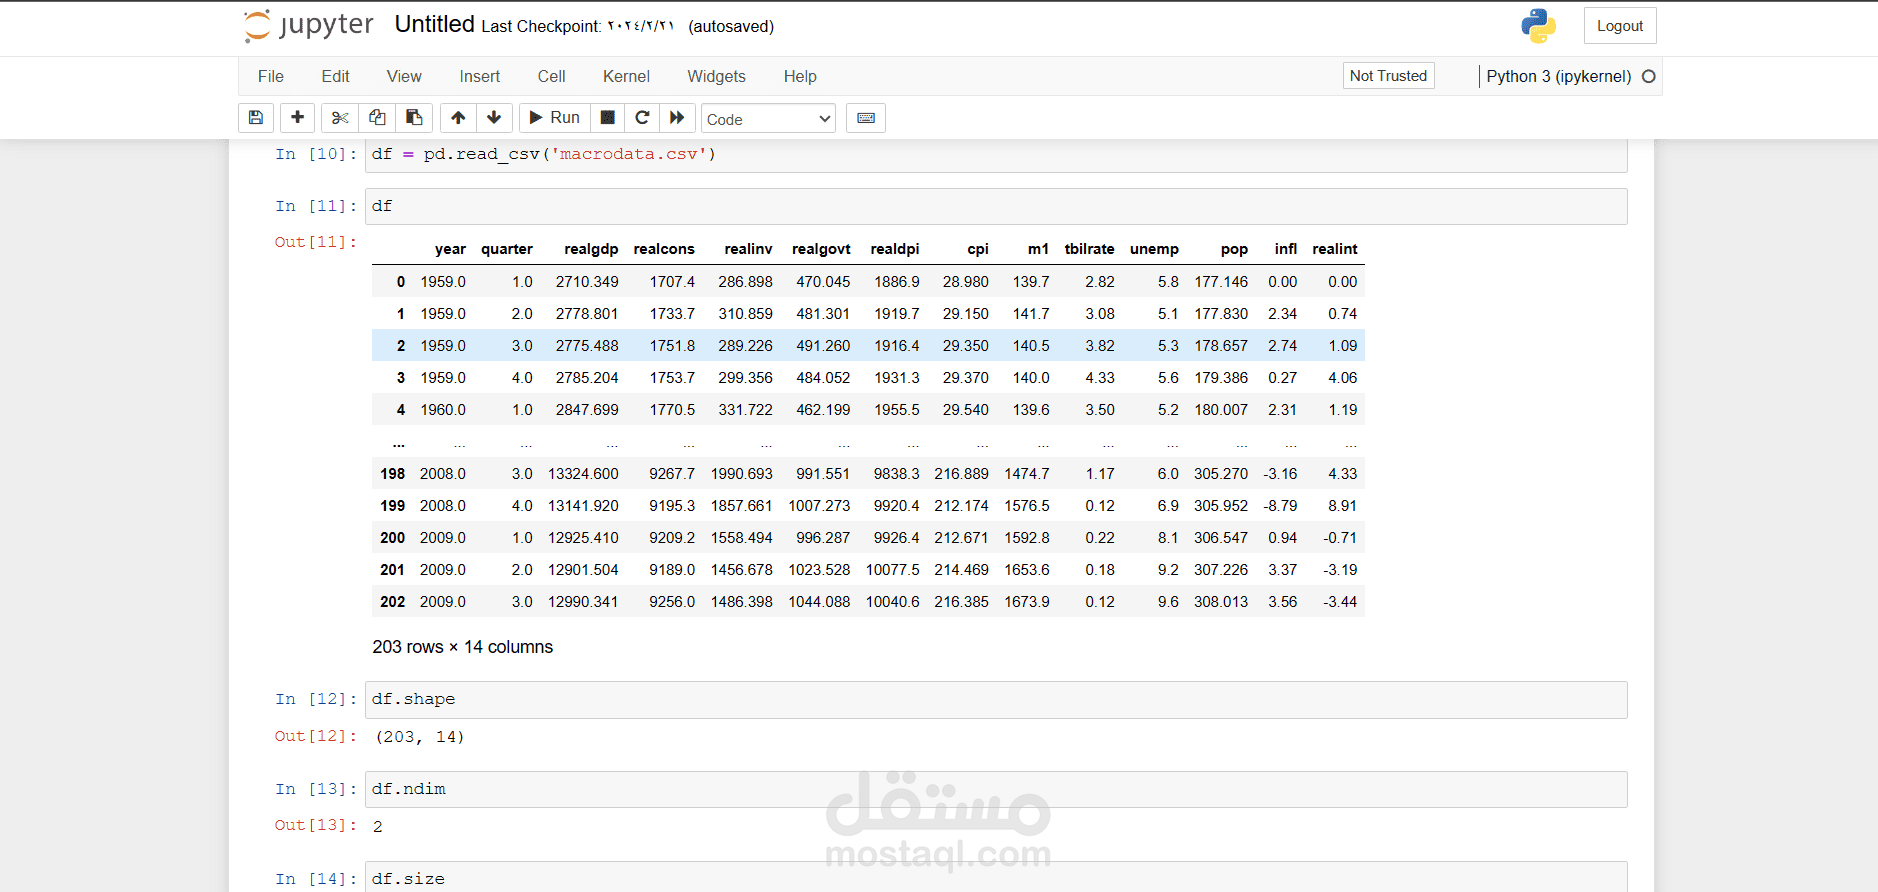Open the Kernel menu

click(x=626, y=76)
